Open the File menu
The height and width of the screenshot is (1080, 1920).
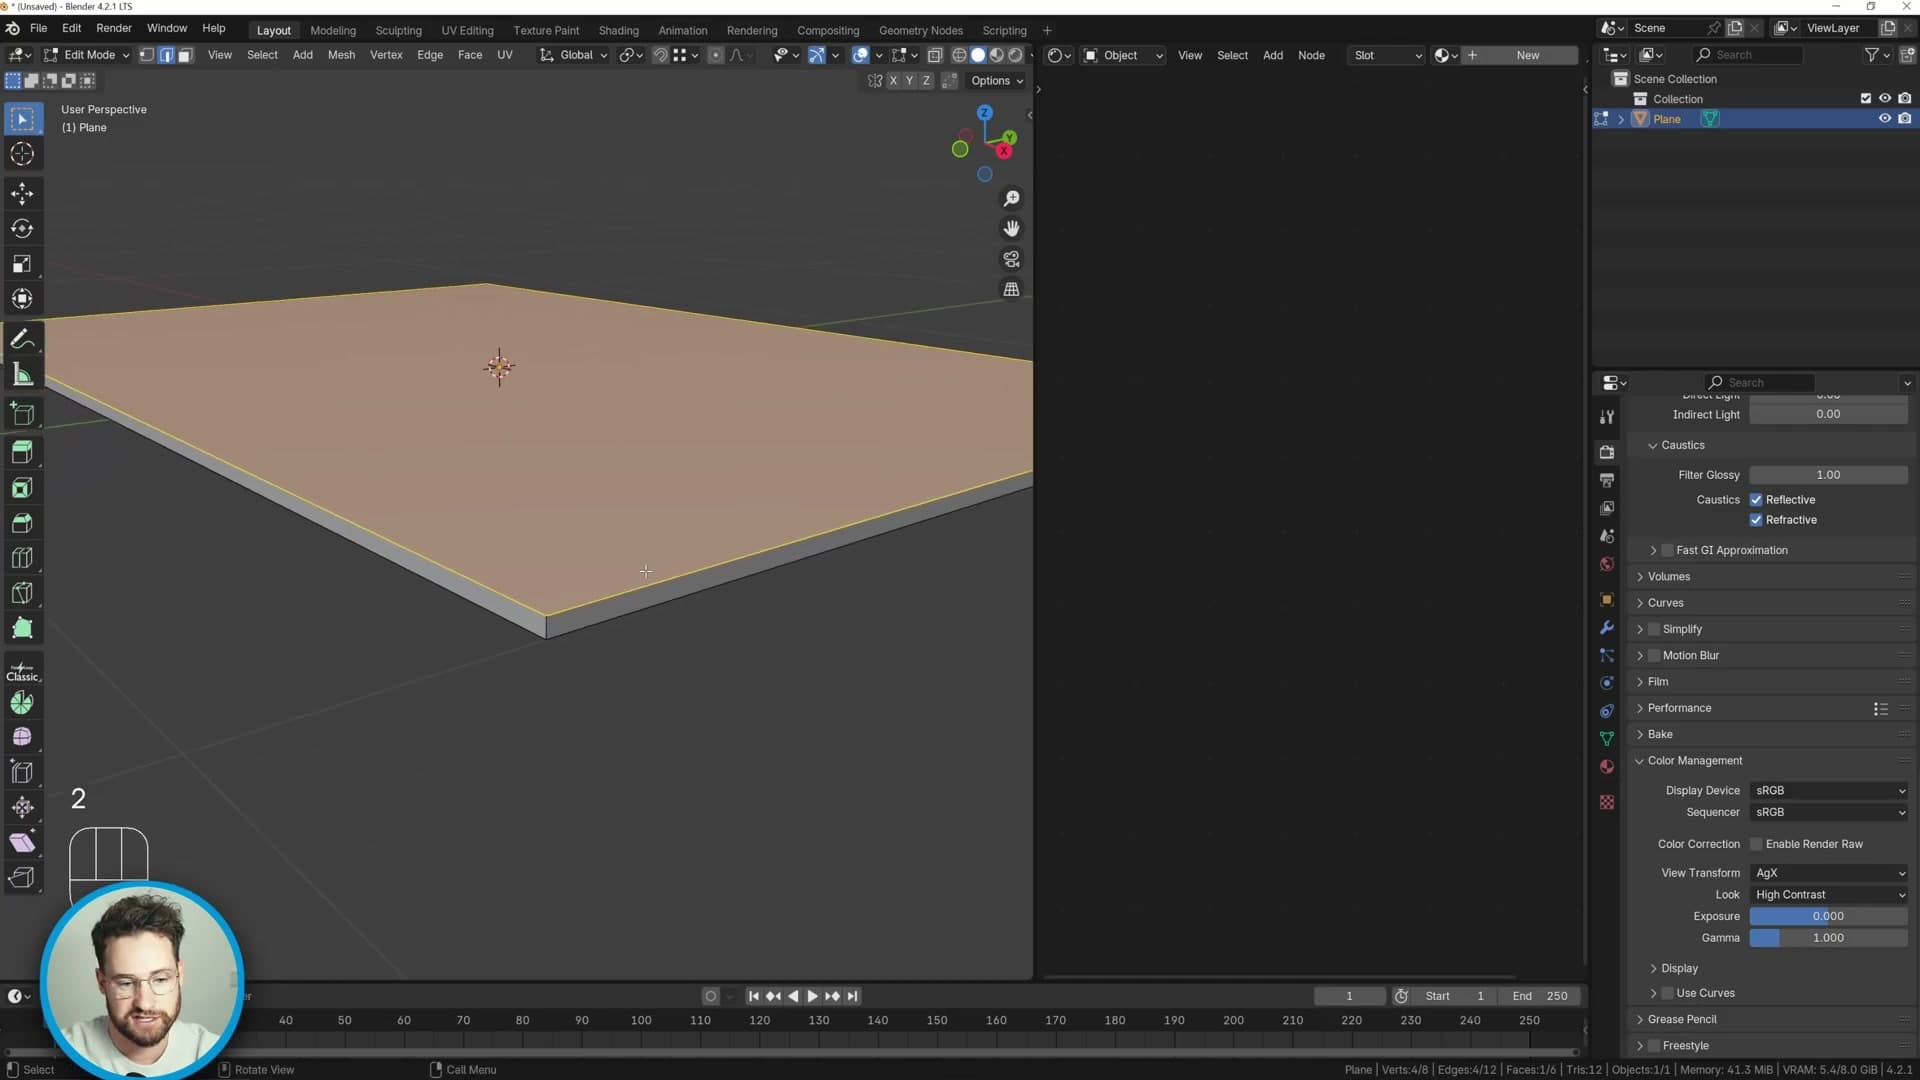click(38, 29)
